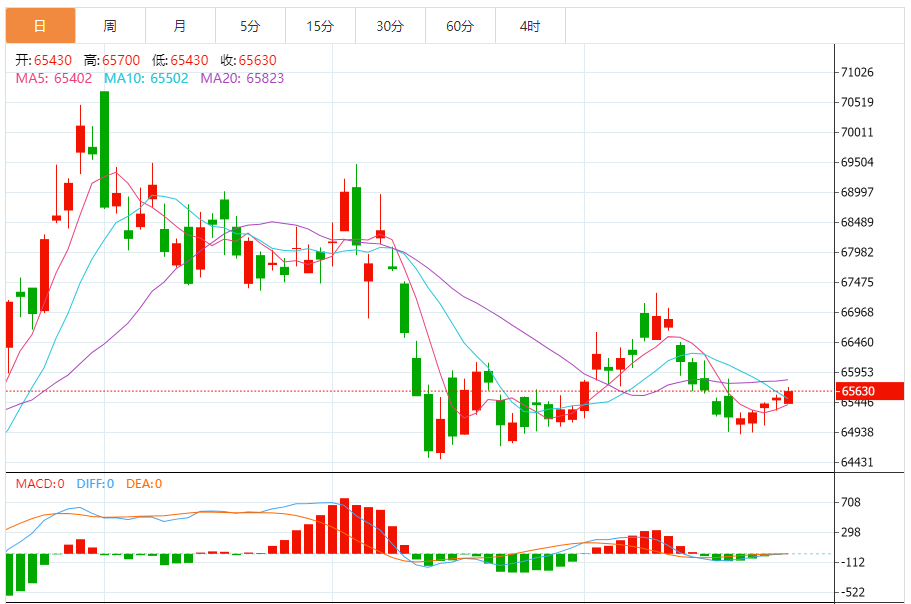Click the MA20: 65823 indicator label

pyautogui.click(x=242, y=78)
